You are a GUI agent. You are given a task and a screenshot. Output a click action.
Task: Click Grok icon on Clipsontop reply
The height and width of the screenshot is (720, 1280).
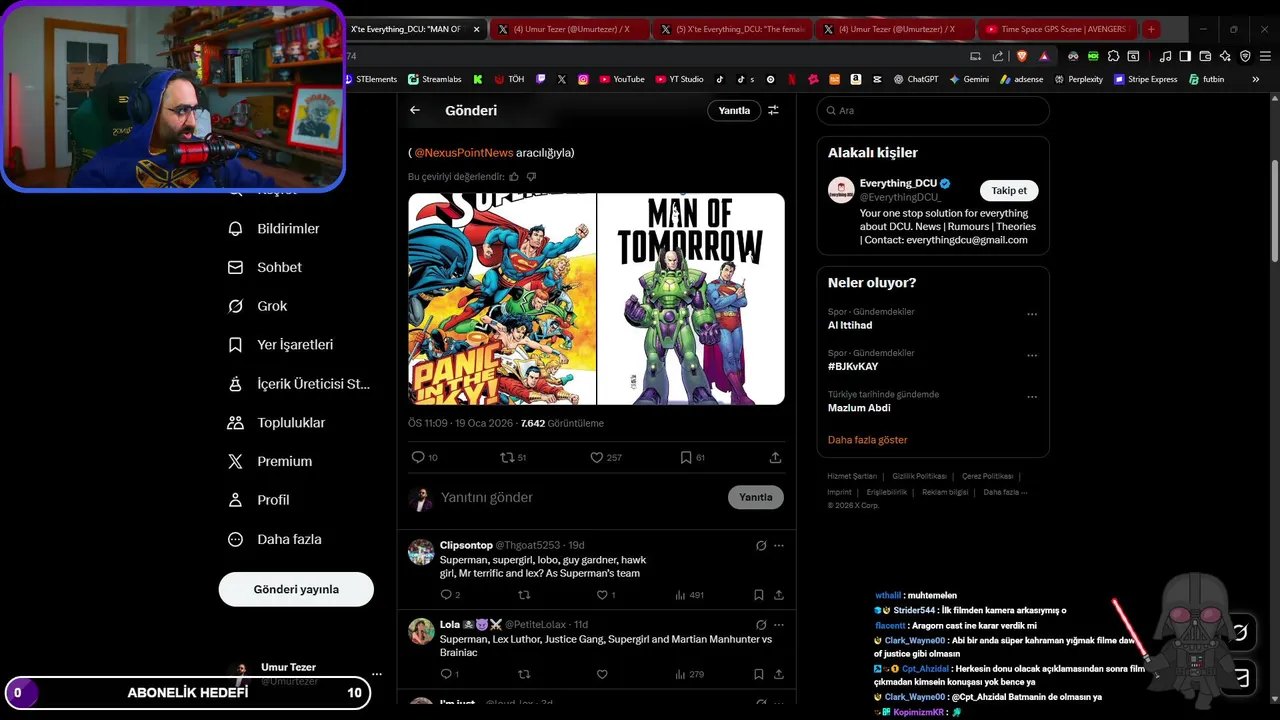tap(761, 545)
